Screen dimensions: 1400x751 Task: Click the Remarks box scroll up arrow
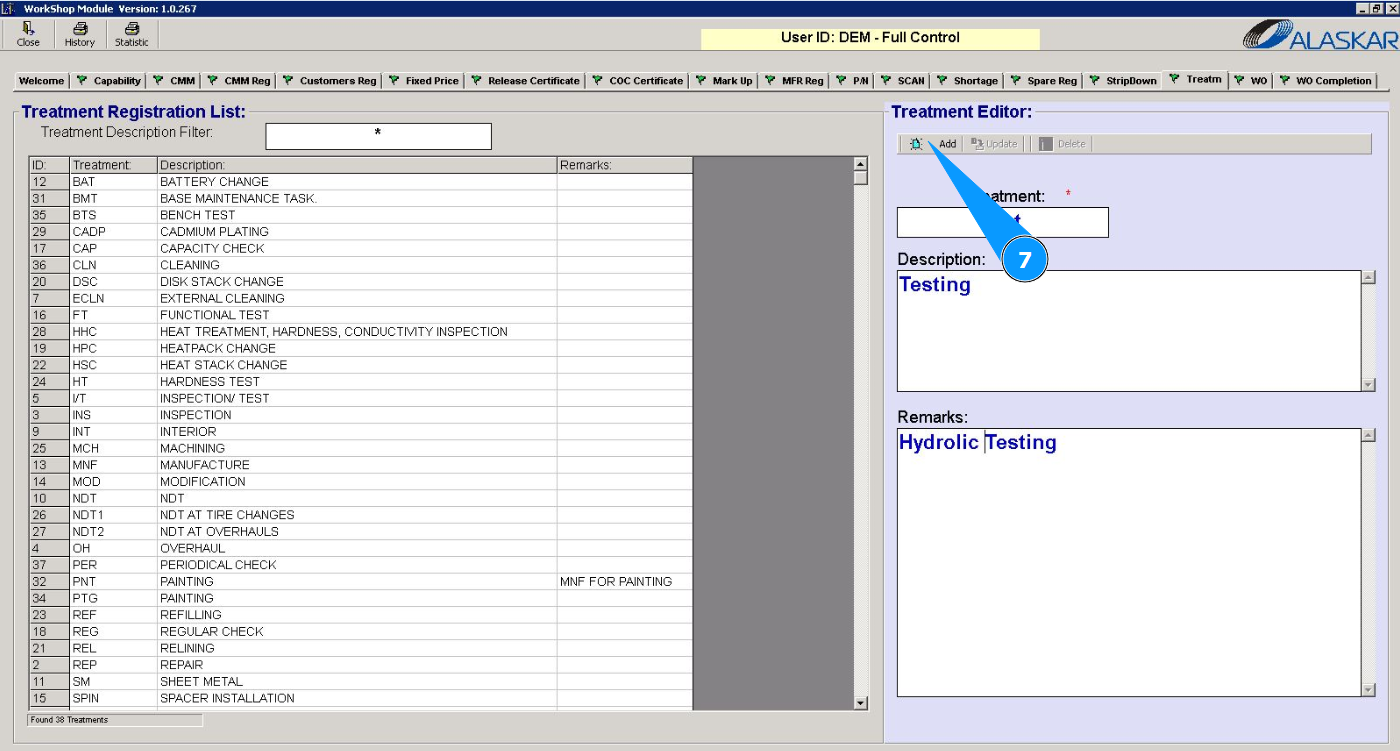pyautogui.click(x=1369, y=435)
